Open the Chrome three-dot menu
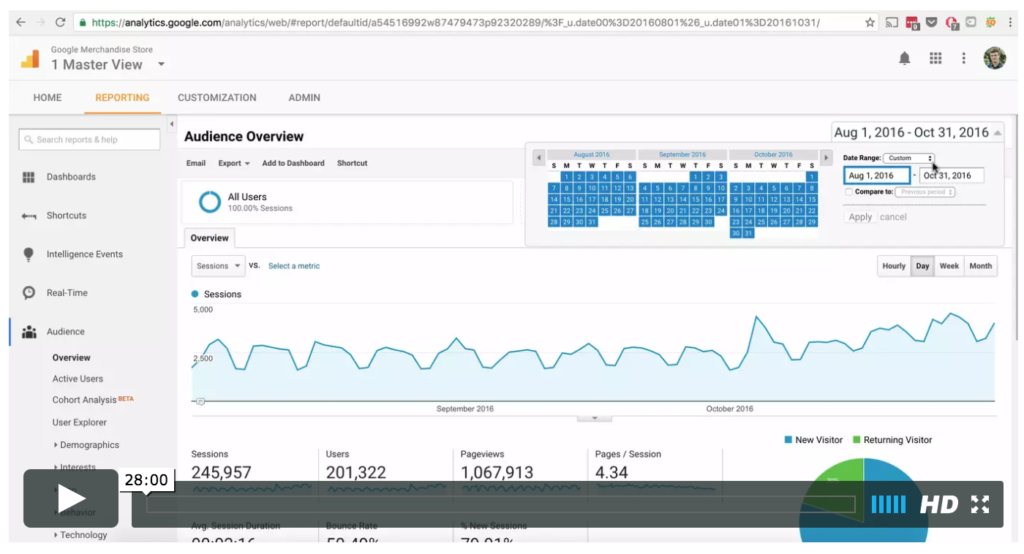The width and height of the screenshot is (1024, 554). (x=1010, y=22)
